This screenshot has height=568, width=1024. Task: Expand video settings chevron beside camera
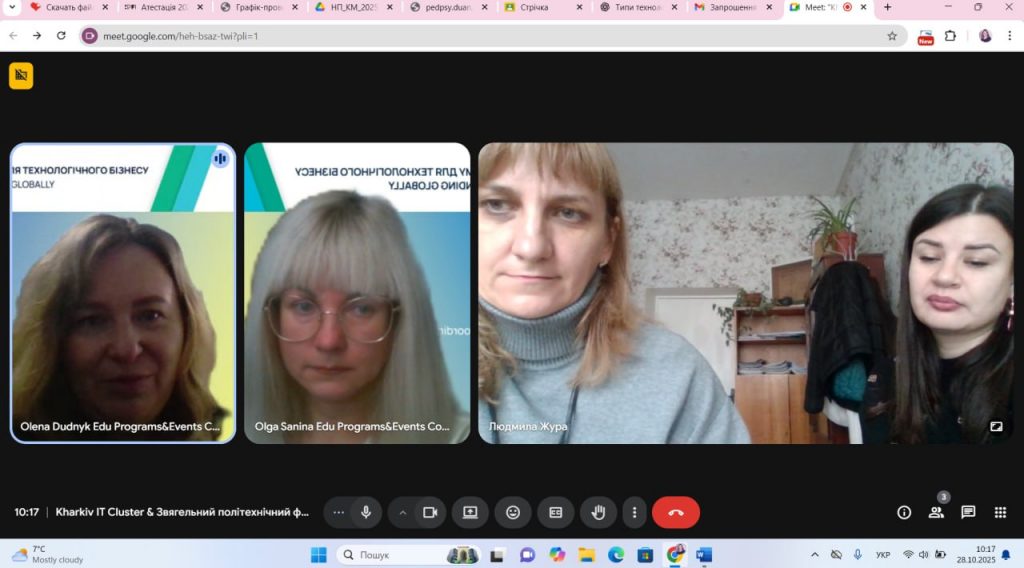[x=403, y=512]
